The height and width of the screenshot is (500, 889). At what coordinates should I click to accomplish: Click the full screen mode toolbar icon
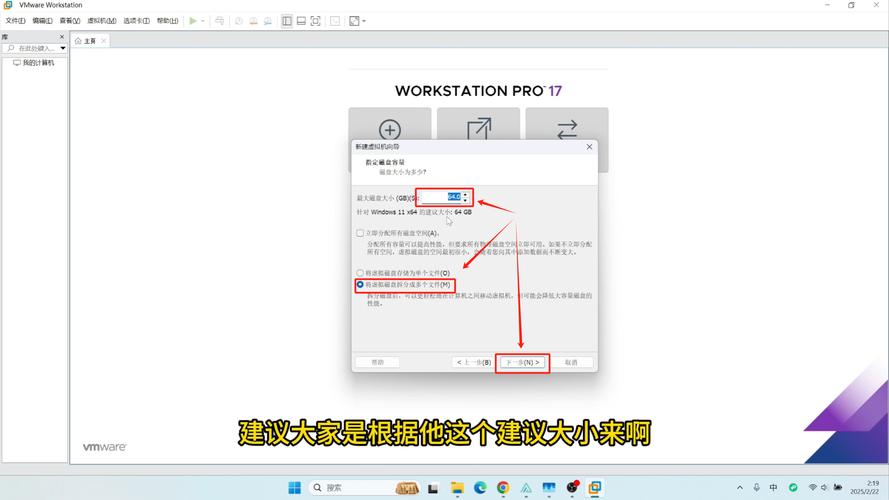point(316,21)
